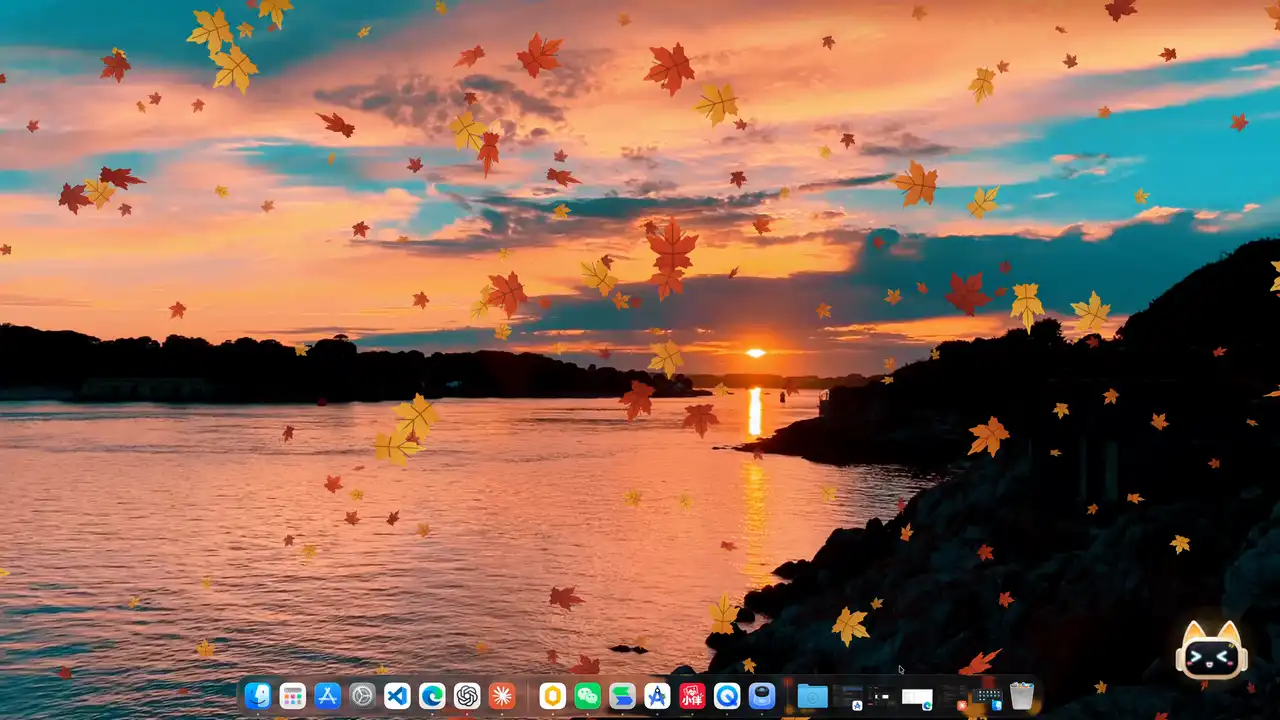Screen dimensions: 1280x720
Task: Launch the App Store from the dock
Action: coord(327,696)
